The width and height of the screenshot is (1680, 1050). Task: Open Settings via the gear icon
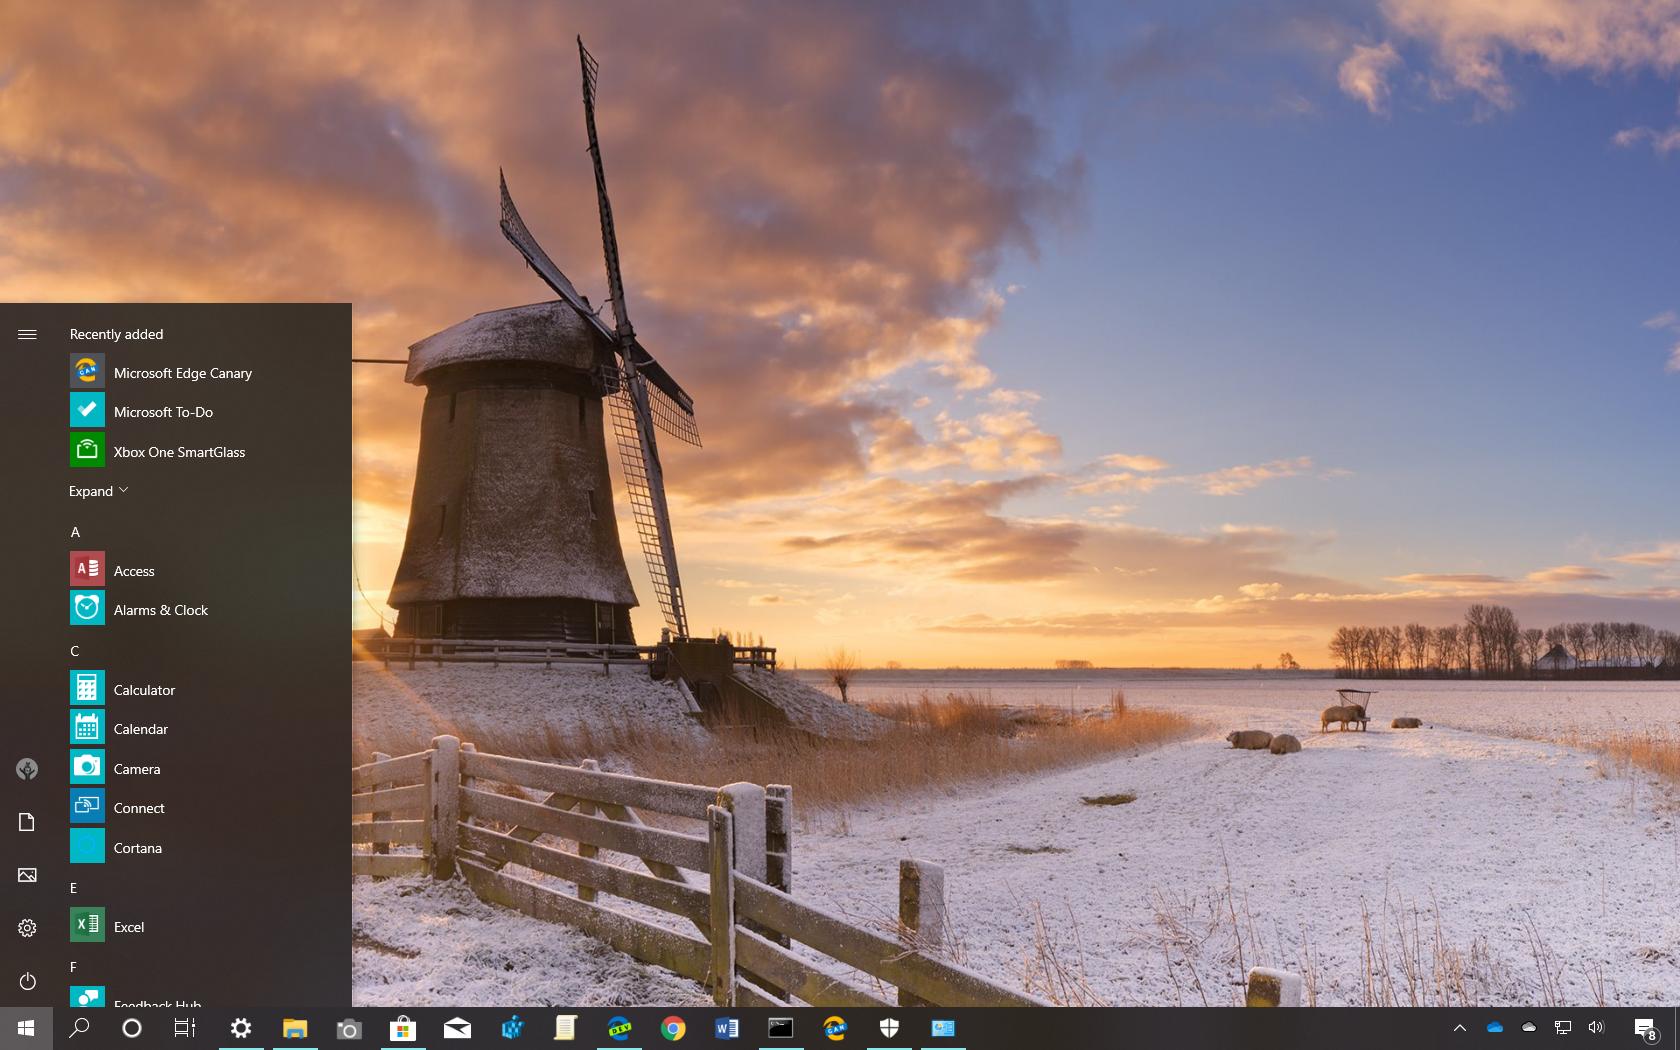point(240,1028)
